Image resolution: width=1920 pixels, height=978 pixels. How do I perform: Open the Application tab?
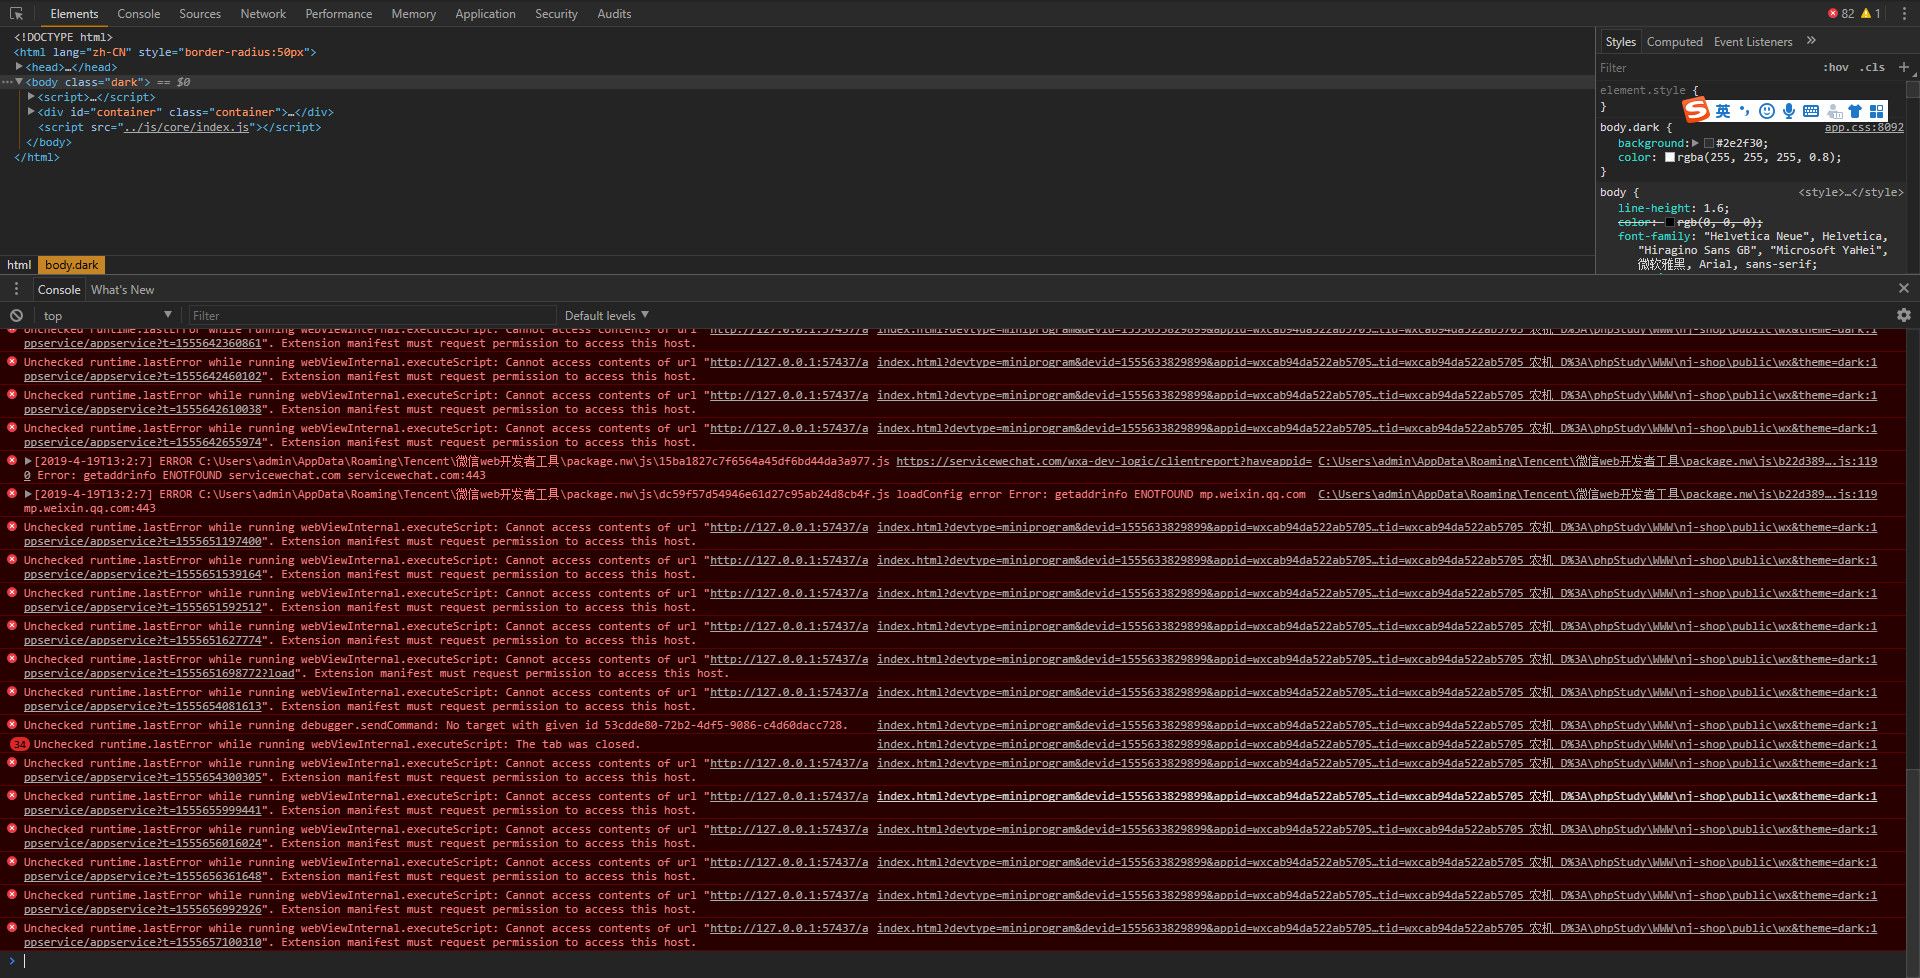[x=485, y=14]
